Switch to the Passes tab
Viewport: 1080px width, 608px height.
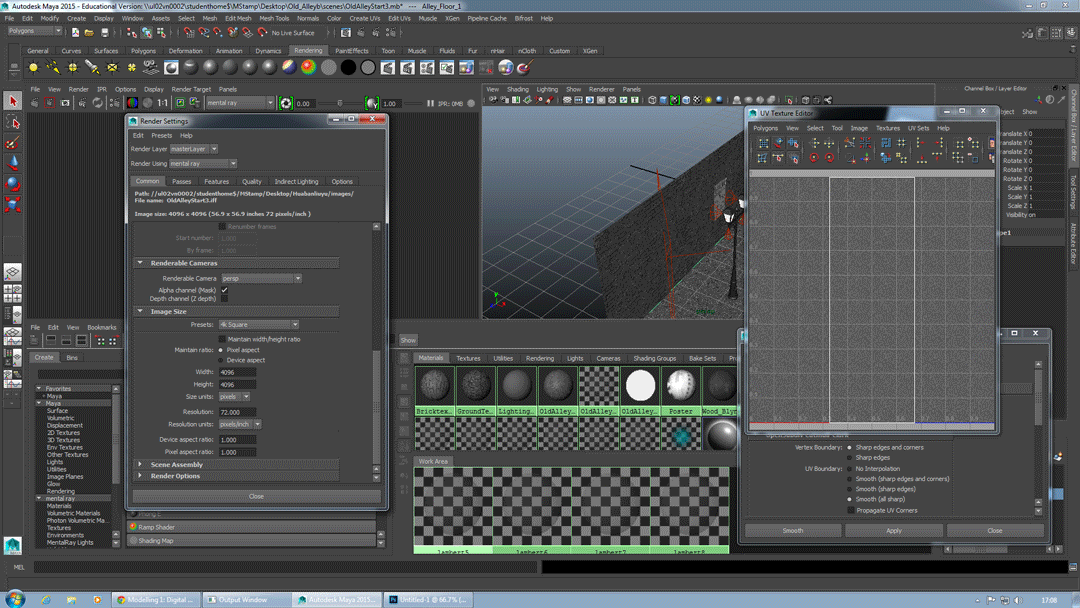tap(182, 182)
